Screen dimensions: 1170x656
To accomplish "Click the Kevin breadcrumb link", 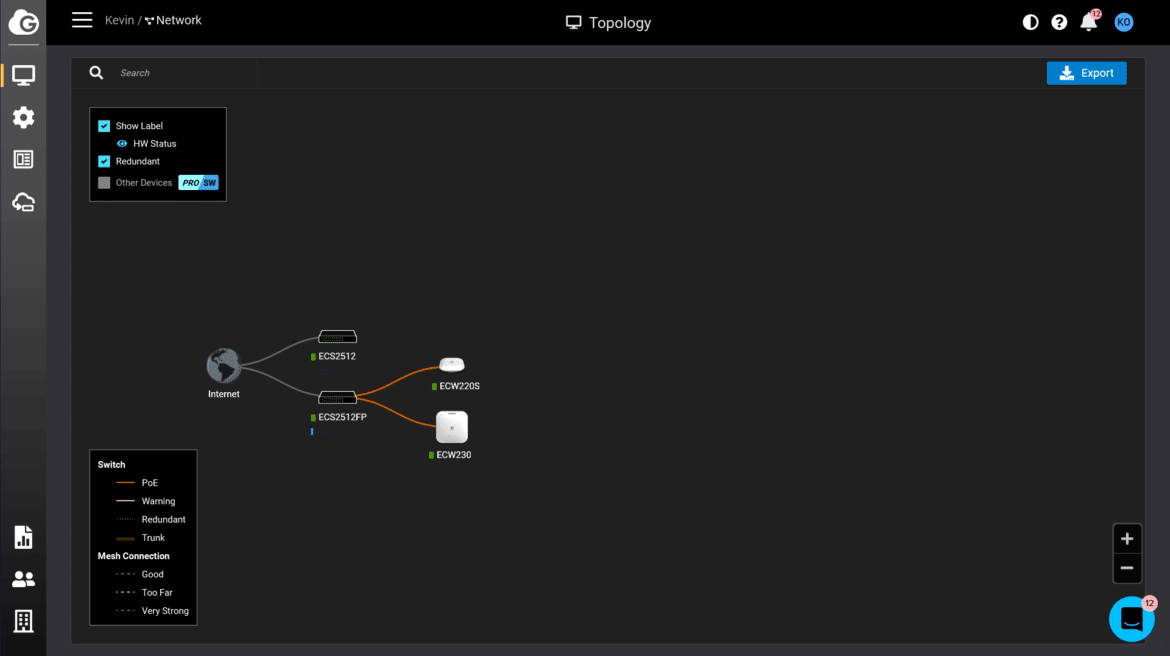I will pyautogui.click(x=119, y=20).
